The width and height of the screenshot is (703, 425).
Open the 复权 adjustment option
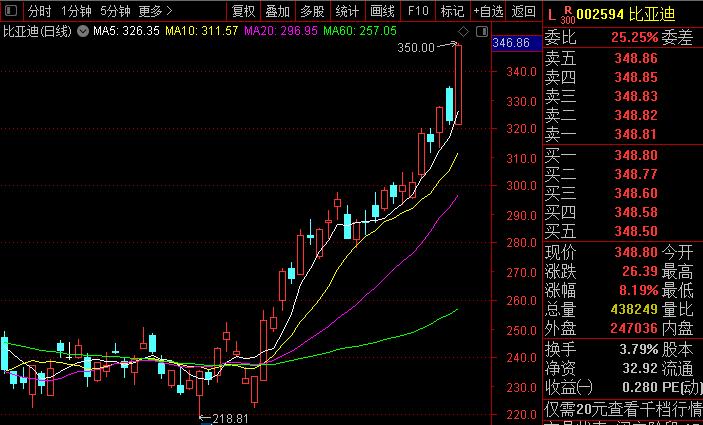(243, 11)
